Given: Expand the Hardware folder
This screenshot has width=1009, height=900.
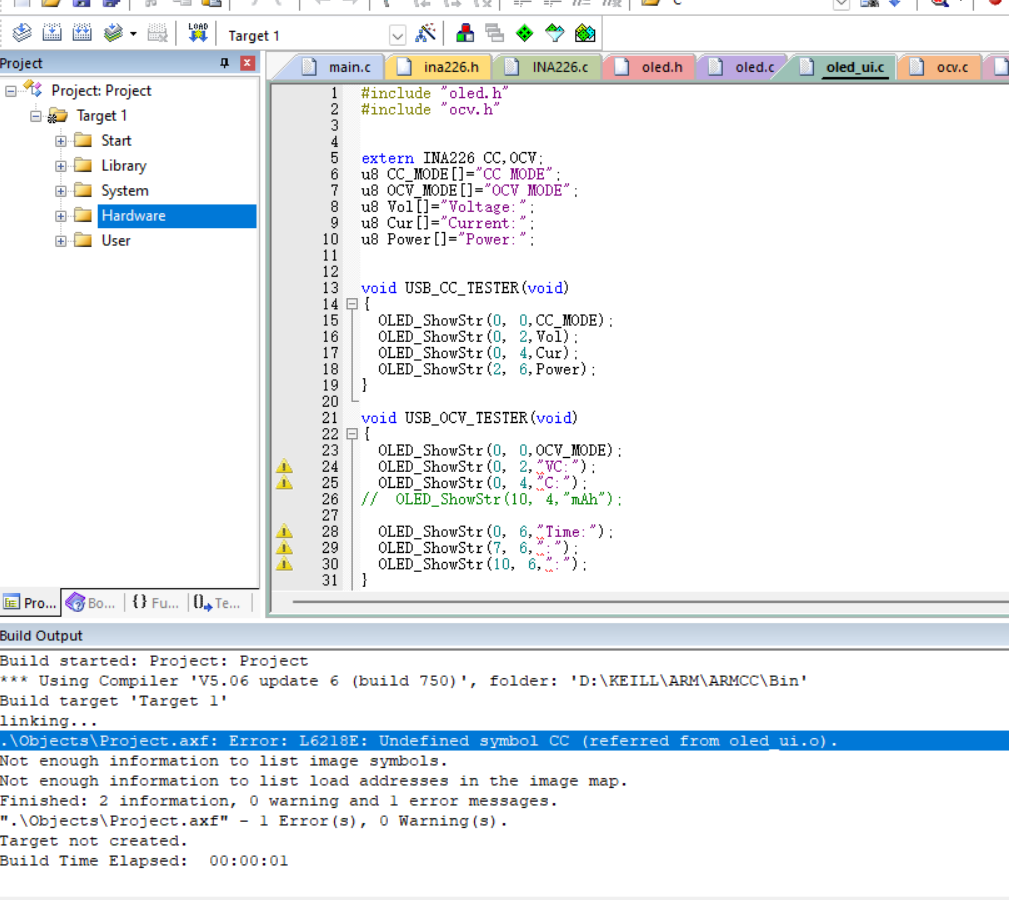Looking at the screenshot, I should pos(60,217).
